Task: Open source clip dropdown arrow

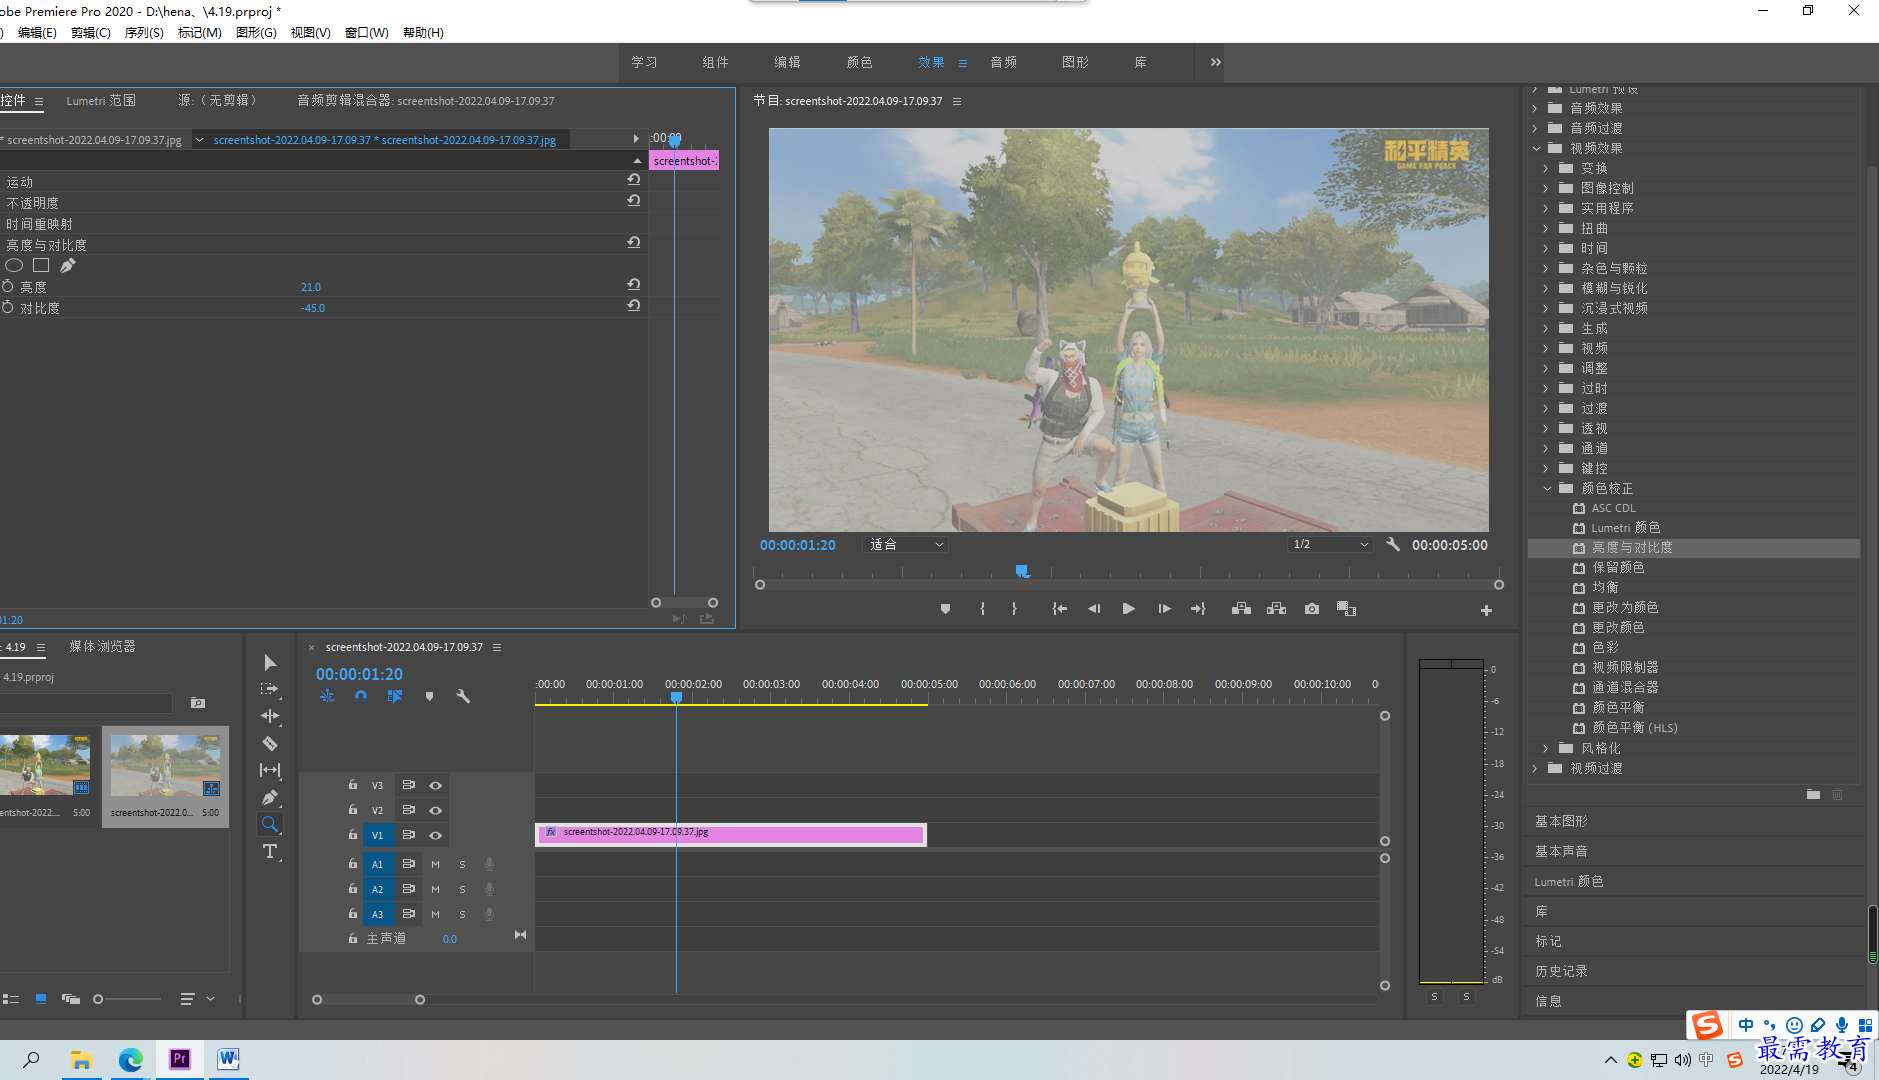Action: (199, 140)
